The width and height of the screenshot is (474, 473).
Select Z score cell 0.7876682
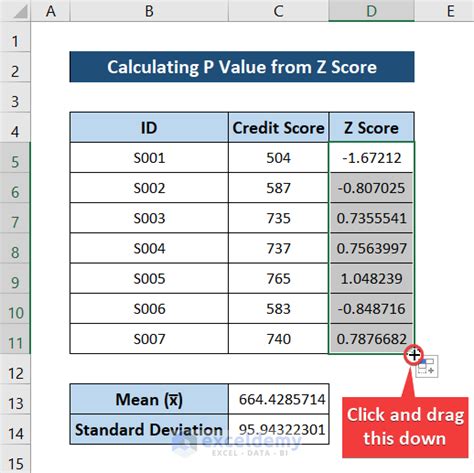[371, 339]
